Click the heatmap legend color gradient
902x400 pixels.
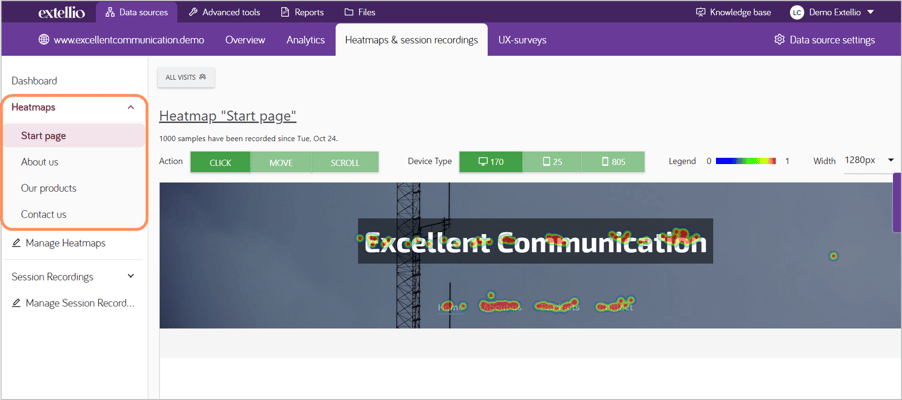[x=746, y=161]
